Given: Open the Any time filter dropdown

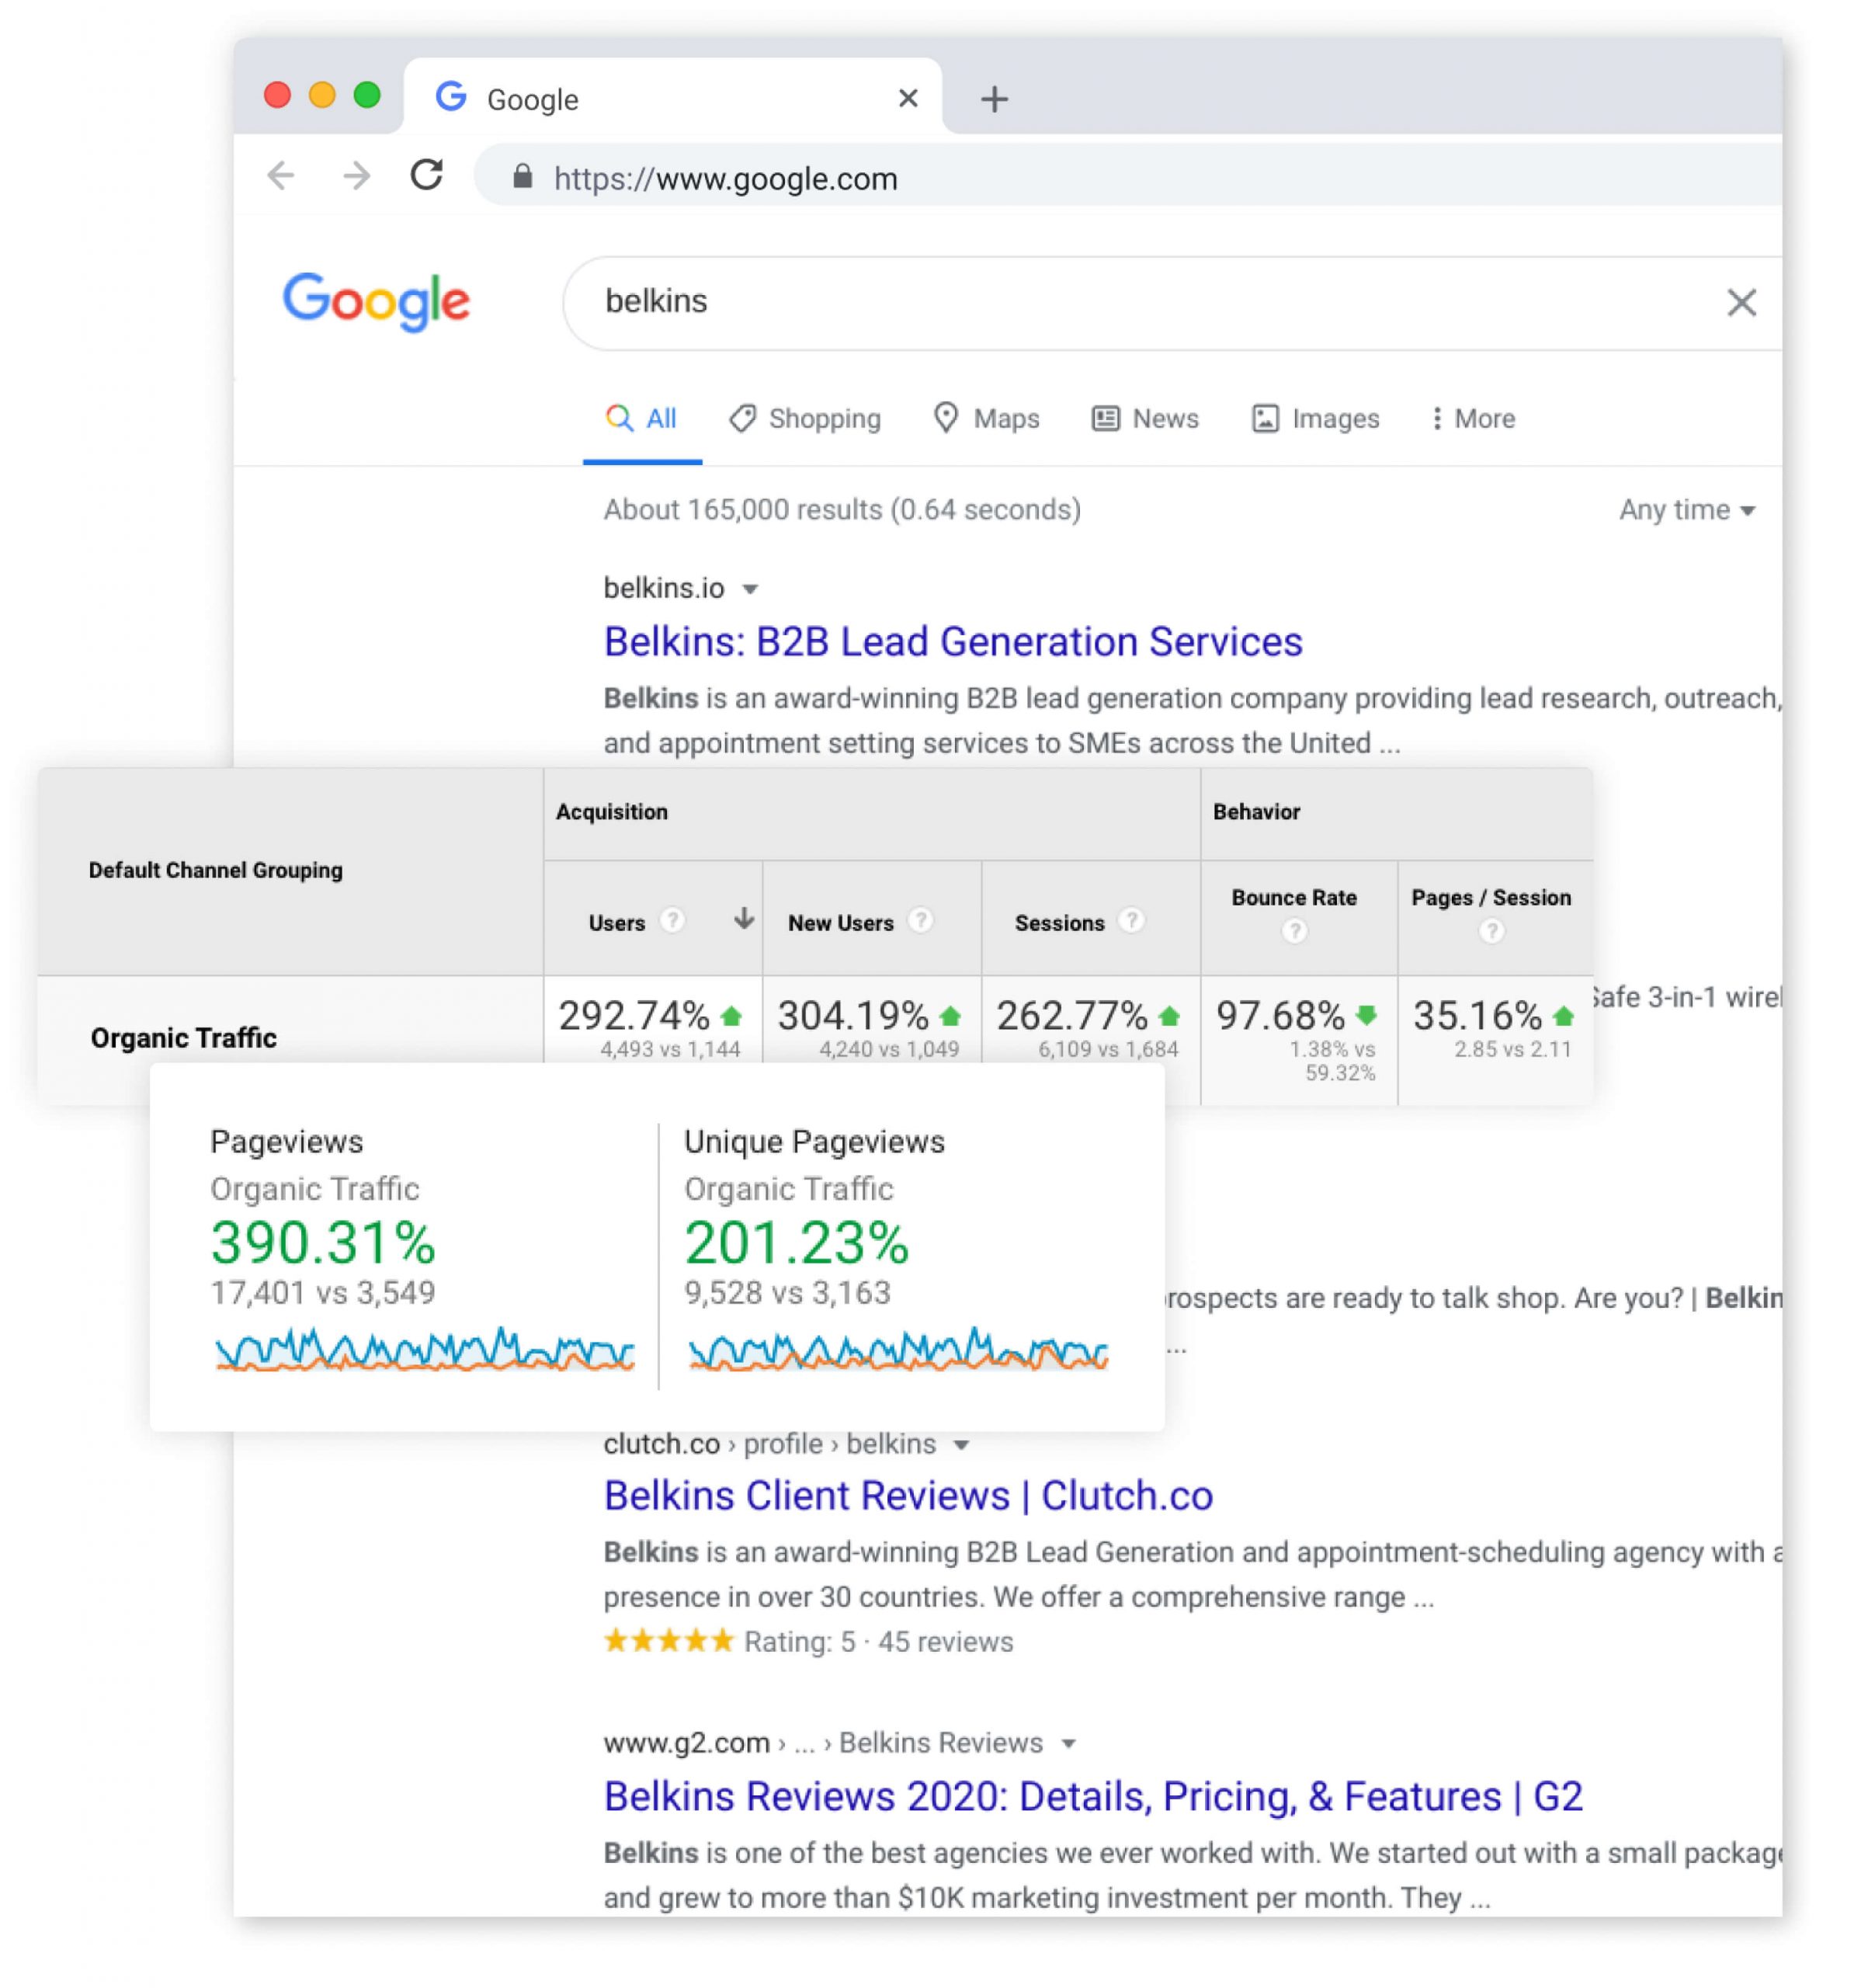Looking at the screenshot, I should (x=1687, y=510).
